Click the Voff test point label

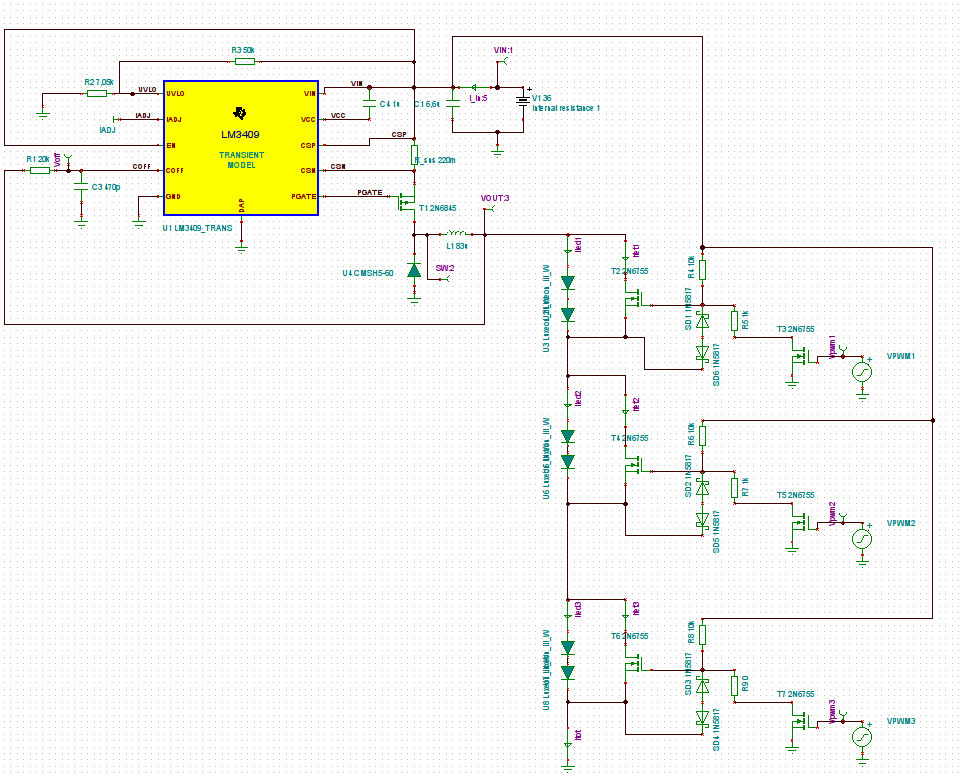point(58,161)
